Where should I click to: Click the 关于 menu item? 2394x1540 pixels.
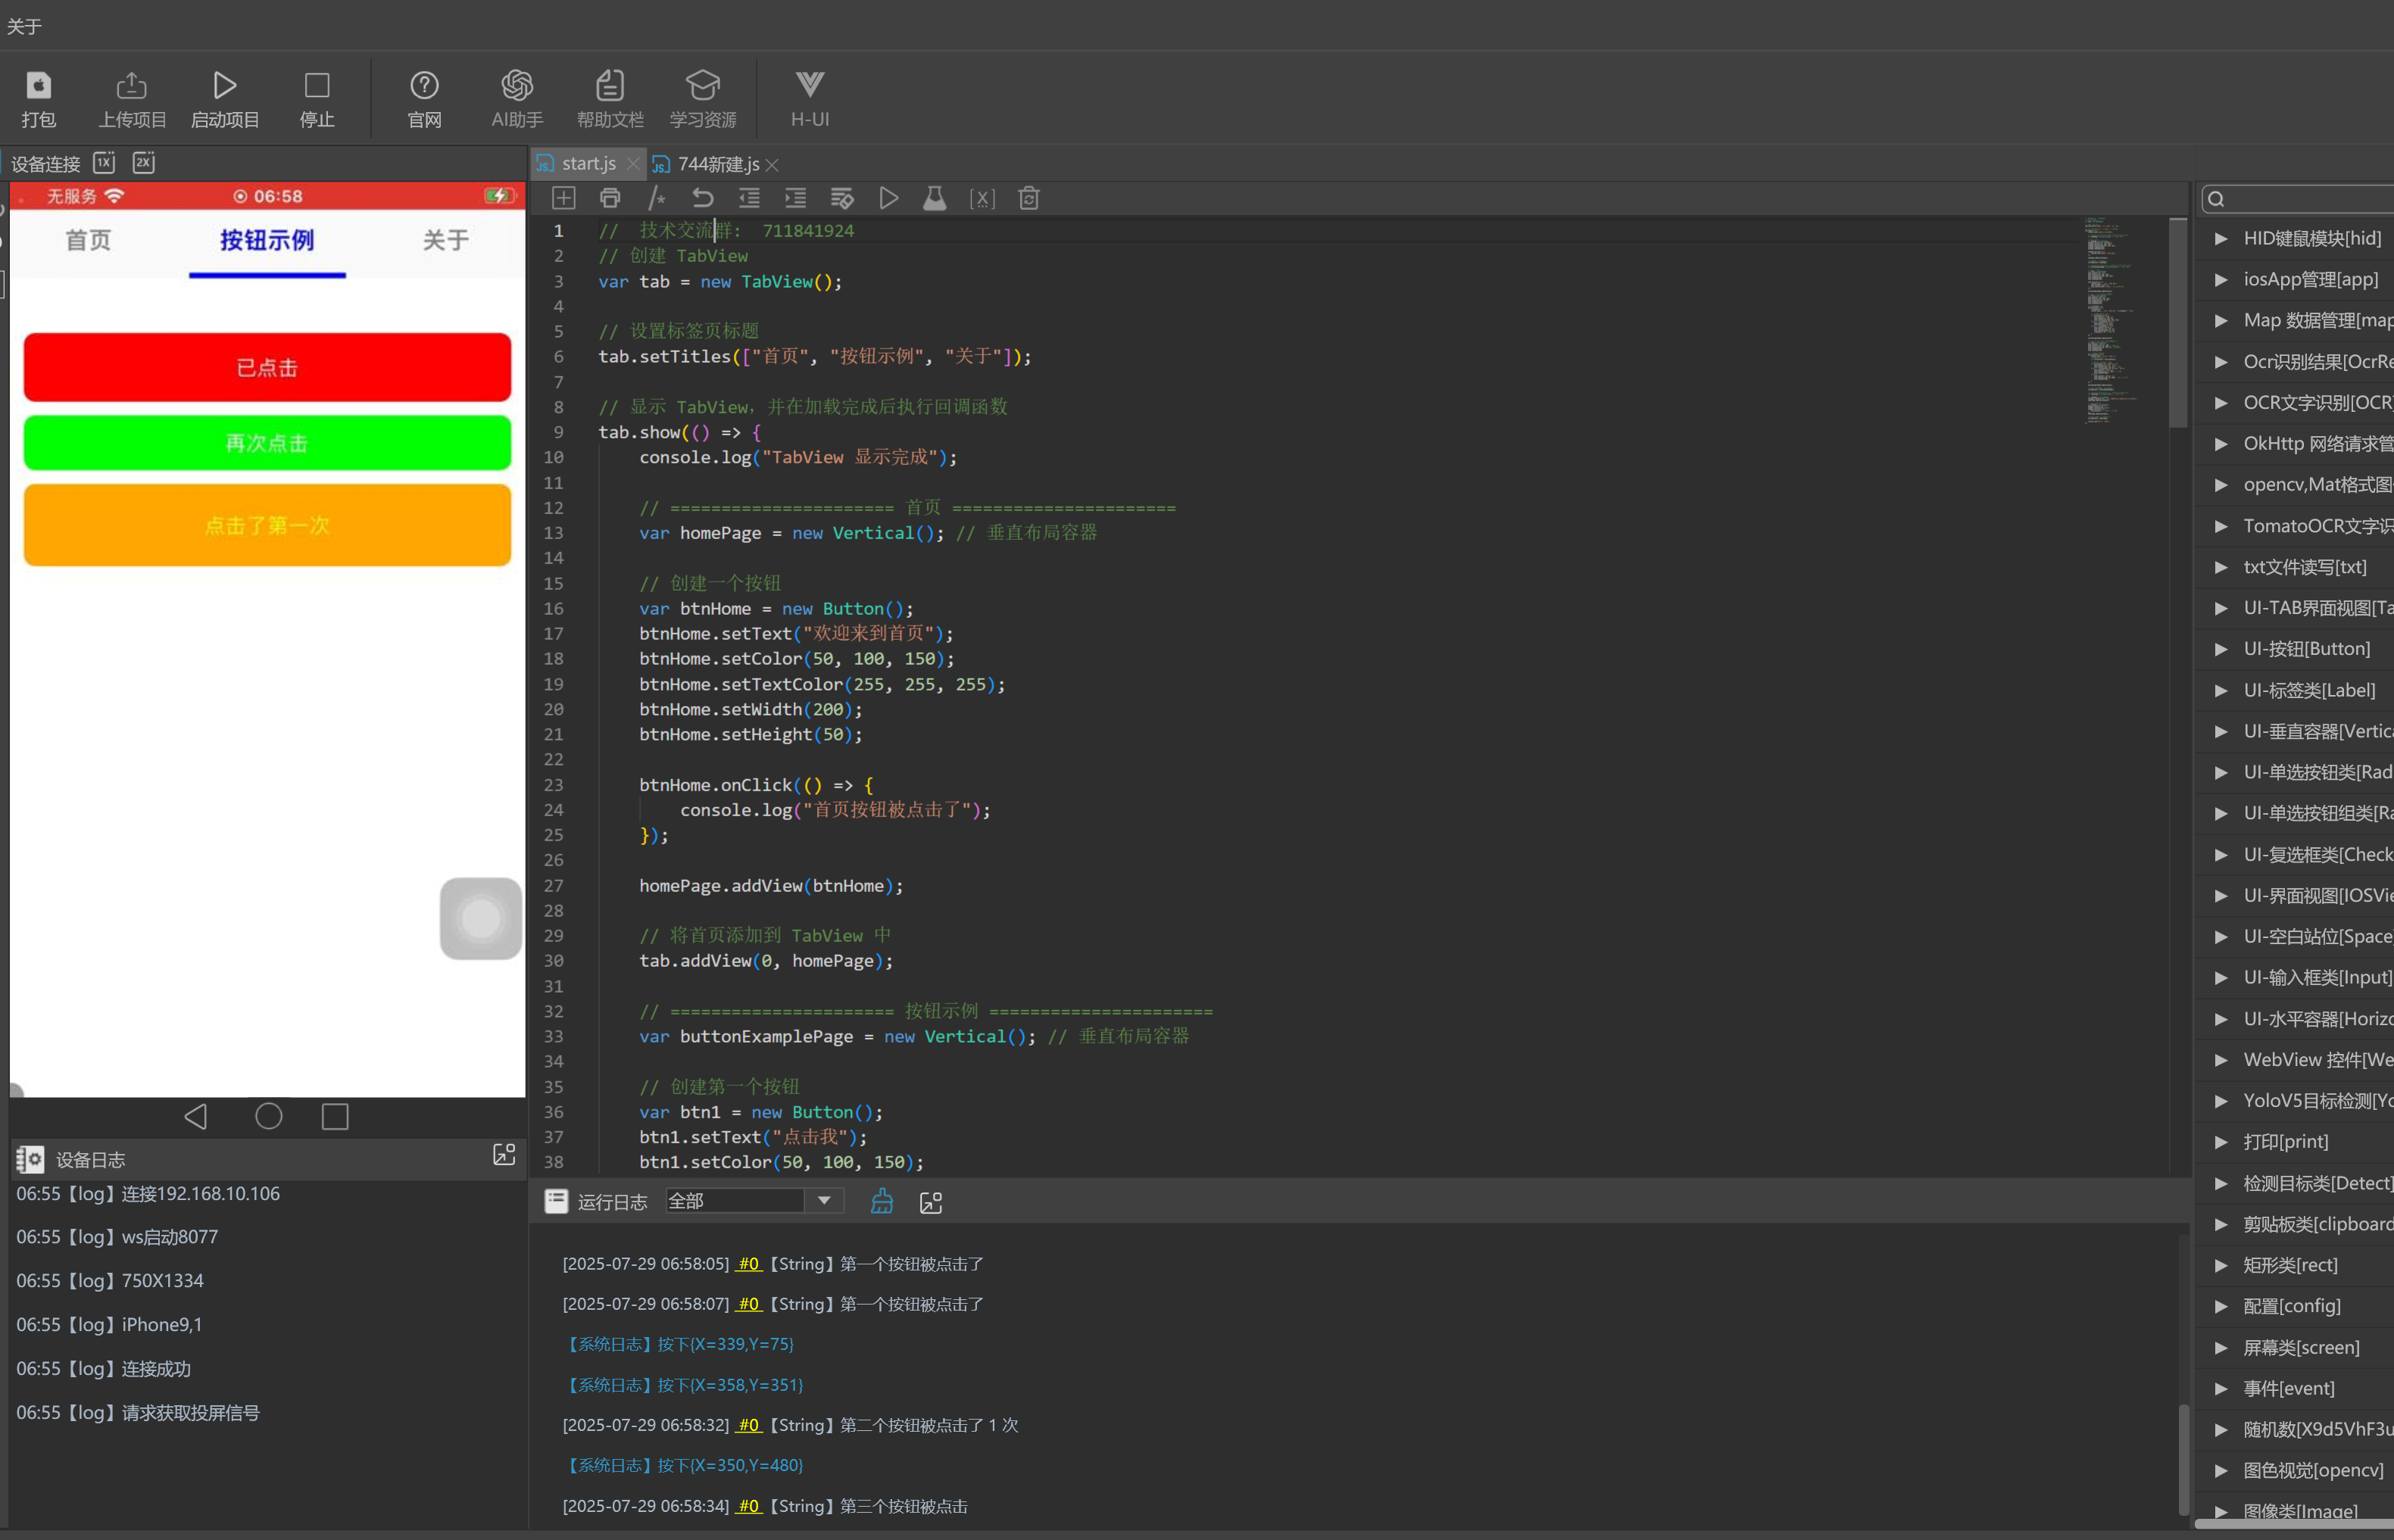point(24,26)
